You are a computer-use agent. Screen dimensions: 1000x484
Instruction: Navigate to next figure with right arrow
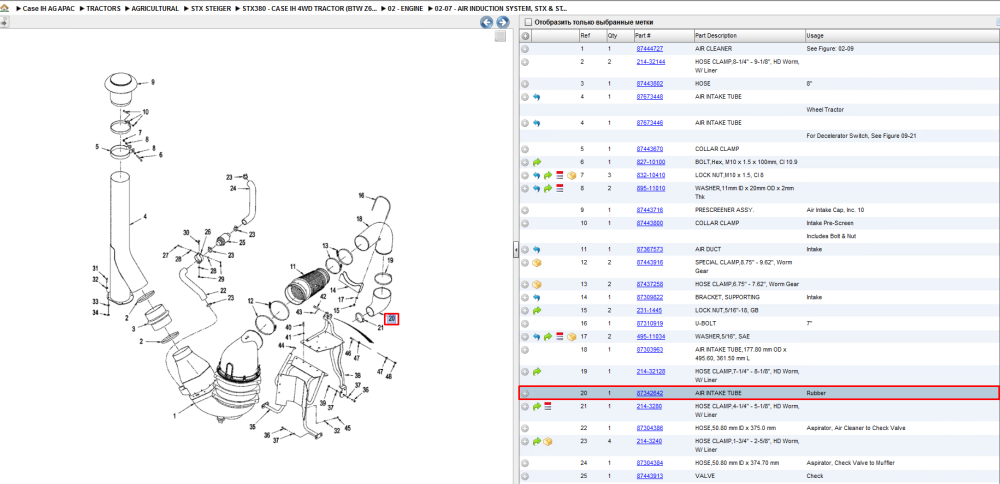[503, 23]
